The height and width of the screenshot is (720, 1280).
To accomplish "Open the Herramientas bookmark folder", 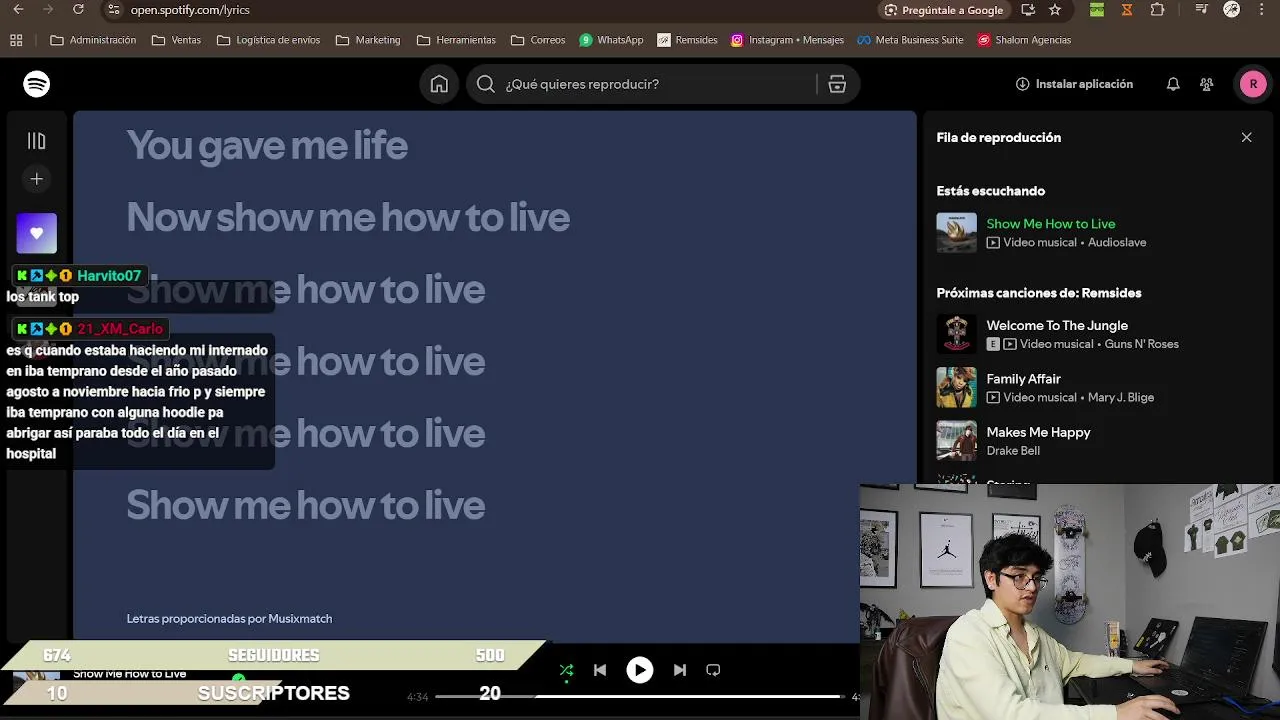I will coord(456,40).
